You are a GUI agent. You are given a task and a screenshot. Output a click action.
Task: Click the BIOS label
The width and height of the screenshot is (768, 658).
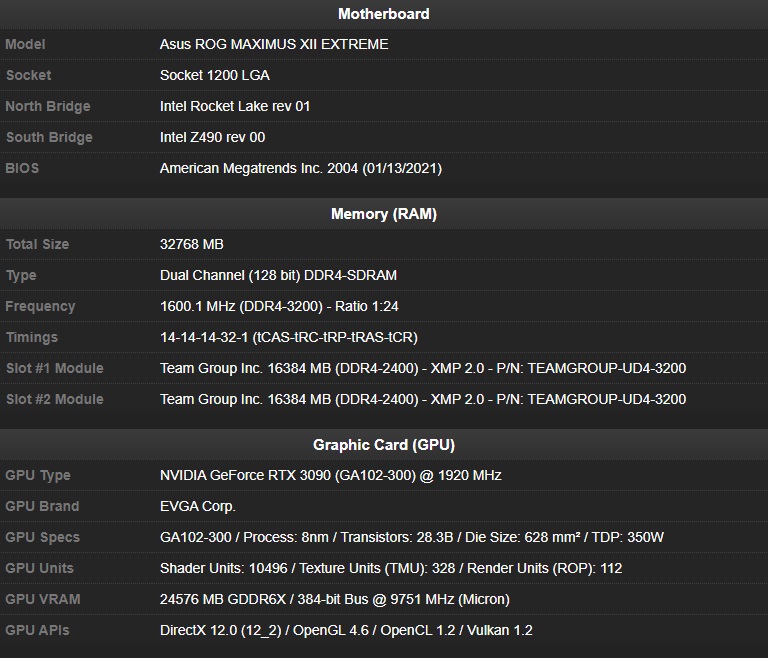pos(22,168)
